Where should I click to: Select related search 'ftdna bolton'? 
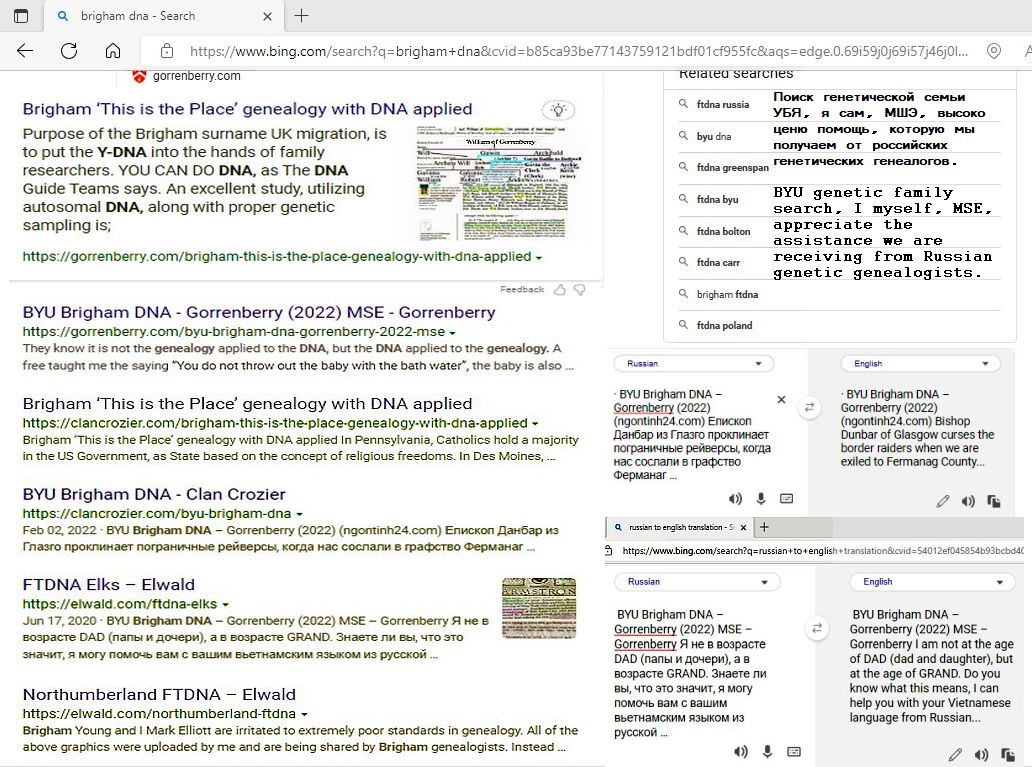coord(723,231)
